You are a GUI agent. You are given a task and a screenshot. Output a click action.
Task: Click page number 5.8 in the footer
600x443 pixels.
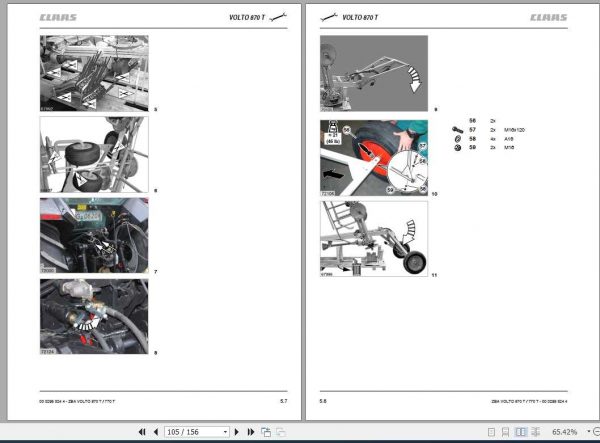(x=323, y=401)
